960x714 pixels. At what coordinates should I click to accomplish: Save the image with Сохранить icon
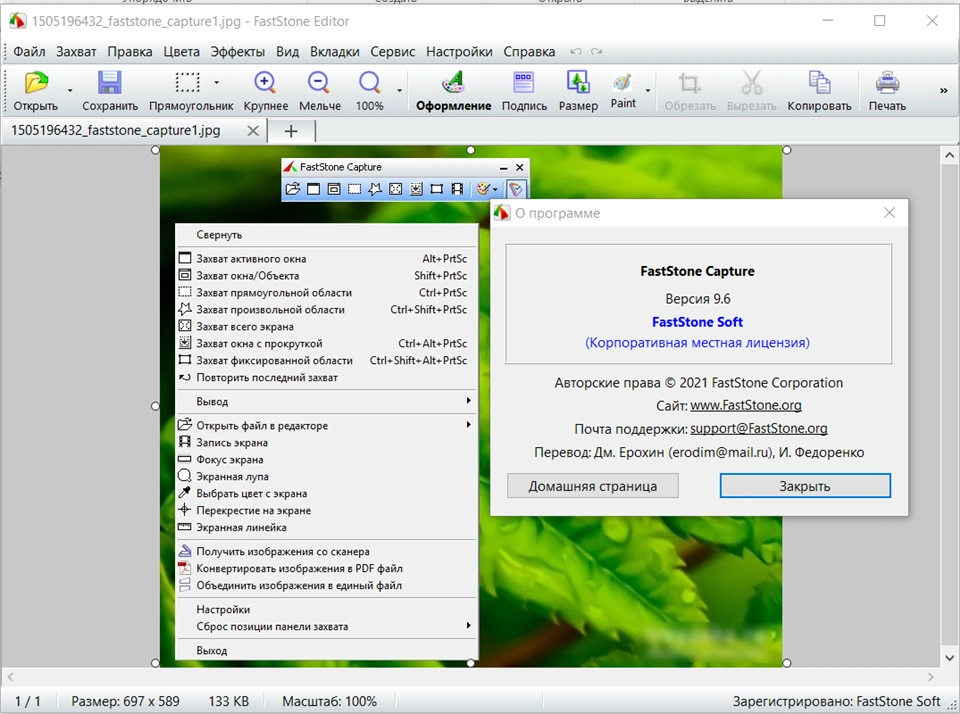(x=110, y=82)
